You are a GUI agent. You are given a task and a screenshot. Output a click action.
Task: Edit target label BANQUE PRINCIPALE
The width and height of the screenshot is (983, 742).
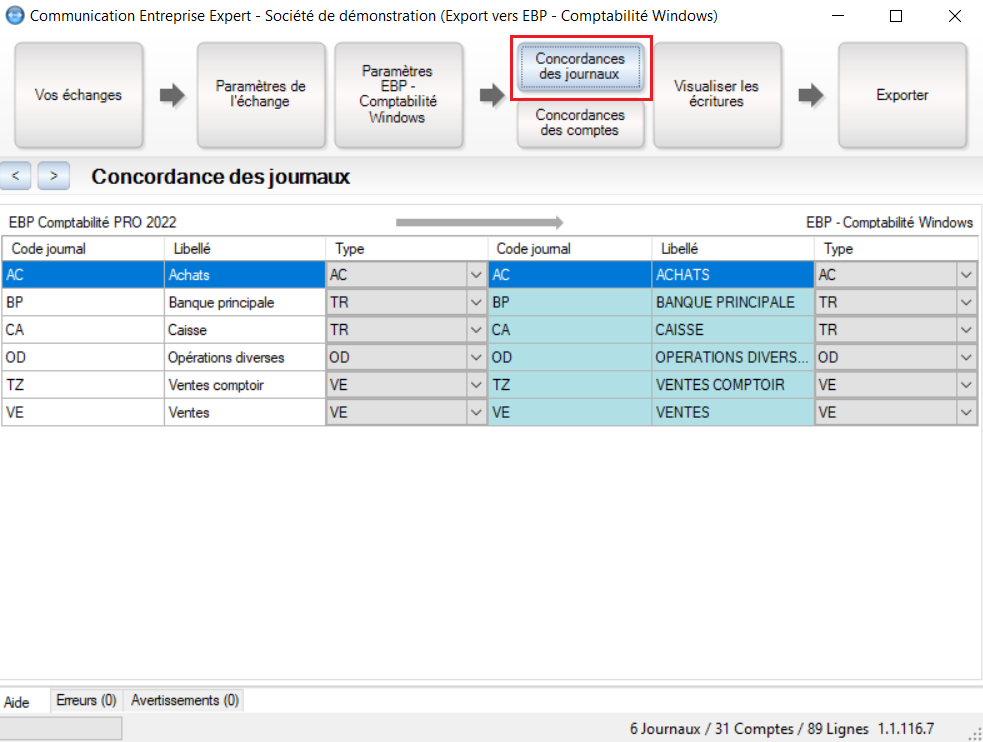coord(733,303)
